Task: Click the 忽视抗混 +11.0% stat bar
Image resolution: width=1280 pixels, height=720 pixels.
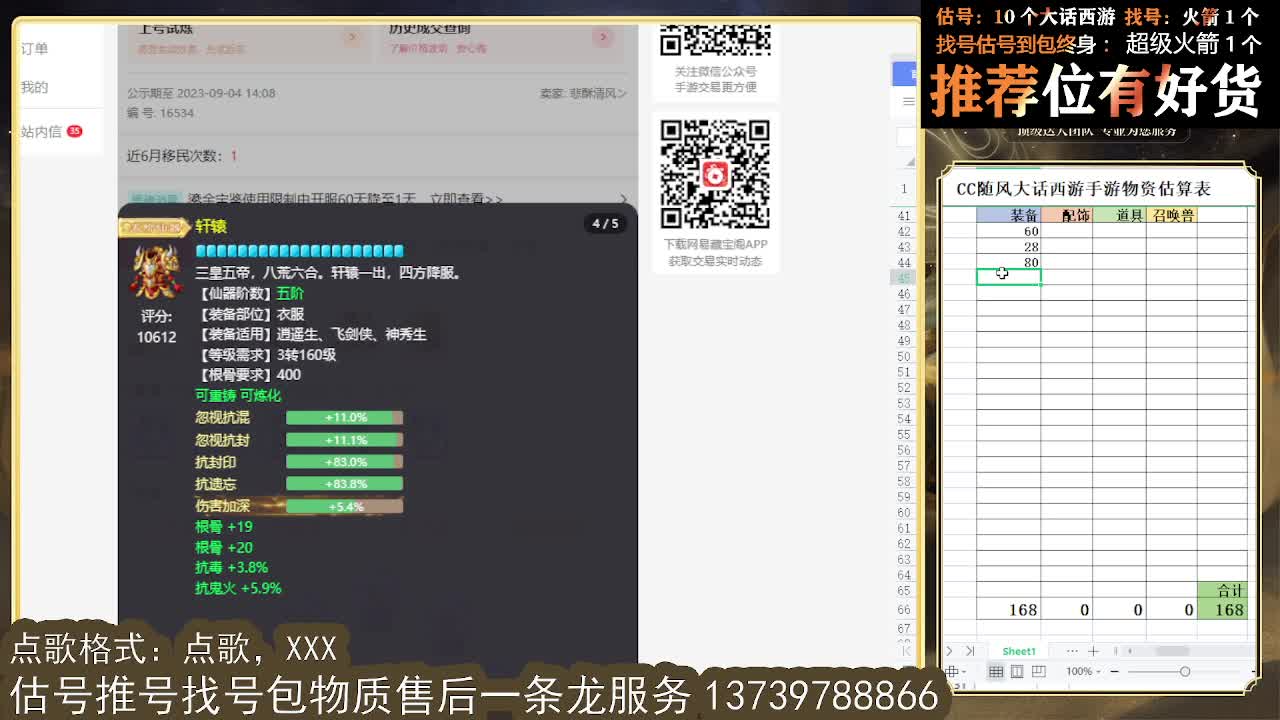Action: click(x=344, y=417)
